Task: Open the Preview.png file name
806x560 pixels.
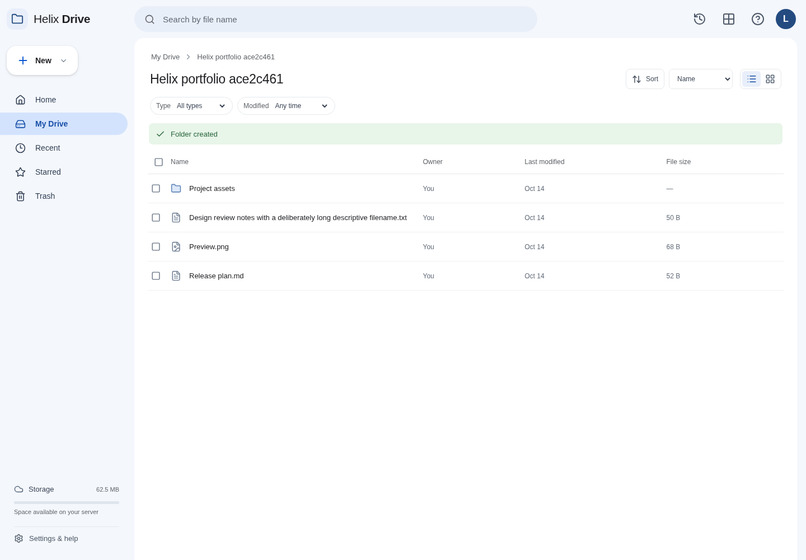Action: pos(209,247)
